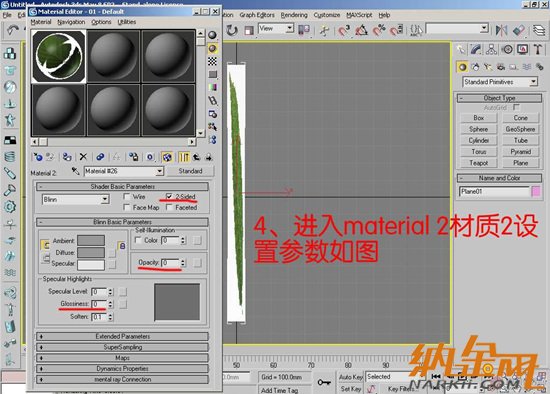Toggle Show Map in Viewport icon

click(x=167, y=157)
